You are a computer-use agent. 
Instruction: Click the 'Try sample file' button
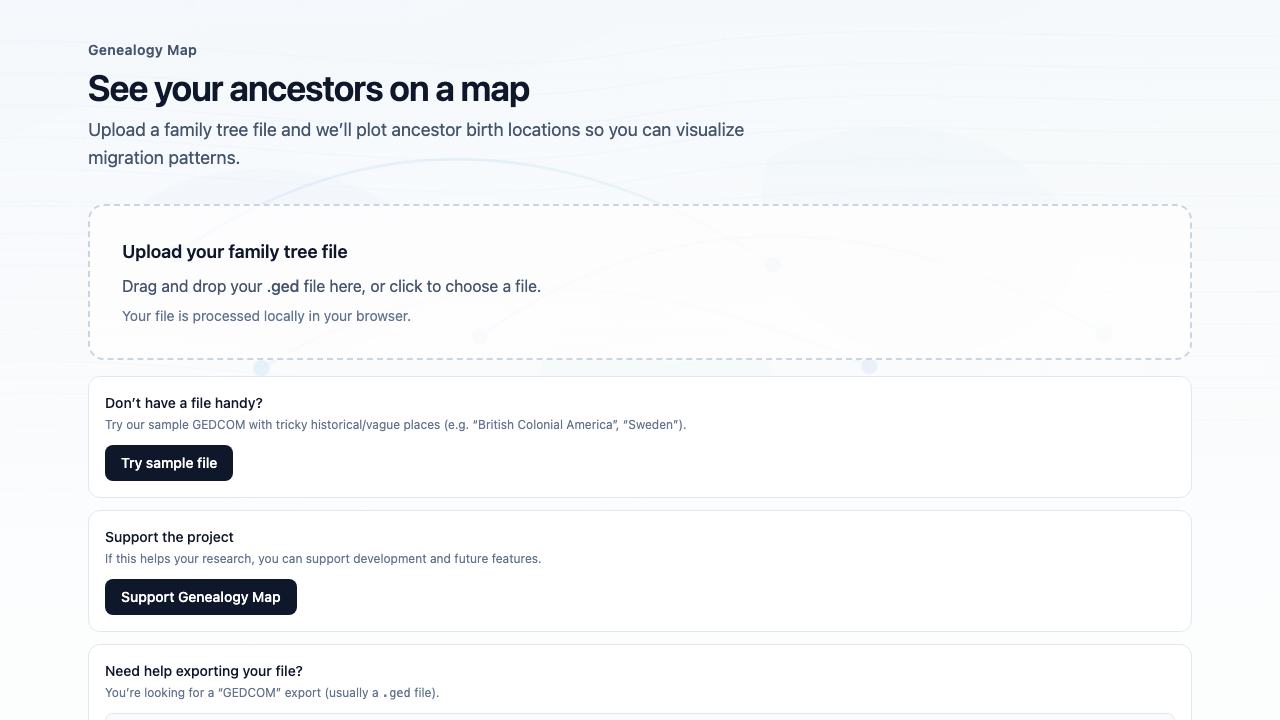tap(169, 463)
